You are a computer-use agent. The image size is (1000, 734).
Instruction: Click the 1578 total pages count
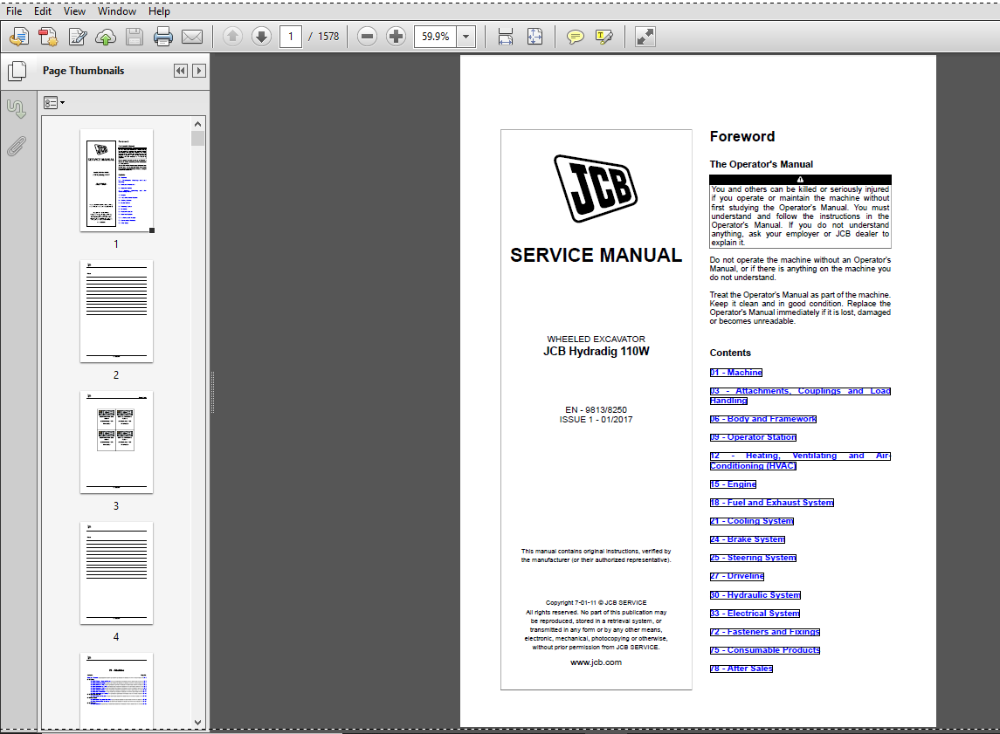(x=328, y=36)
